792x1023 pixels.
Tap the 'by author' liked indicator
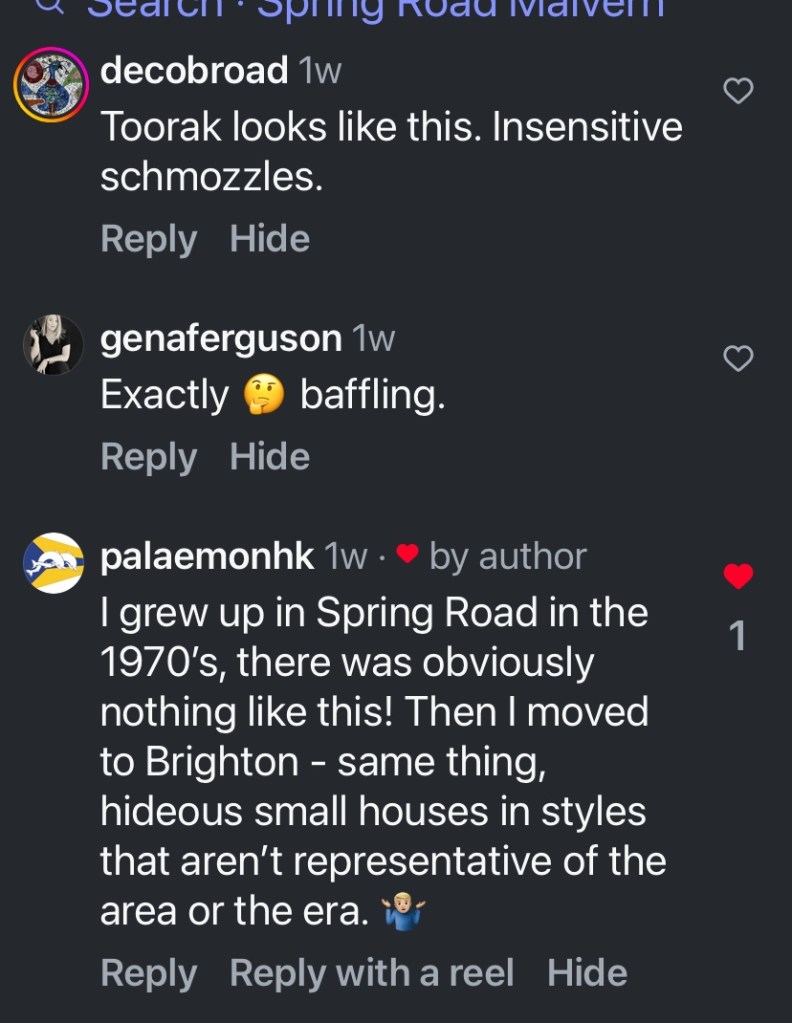492,556
